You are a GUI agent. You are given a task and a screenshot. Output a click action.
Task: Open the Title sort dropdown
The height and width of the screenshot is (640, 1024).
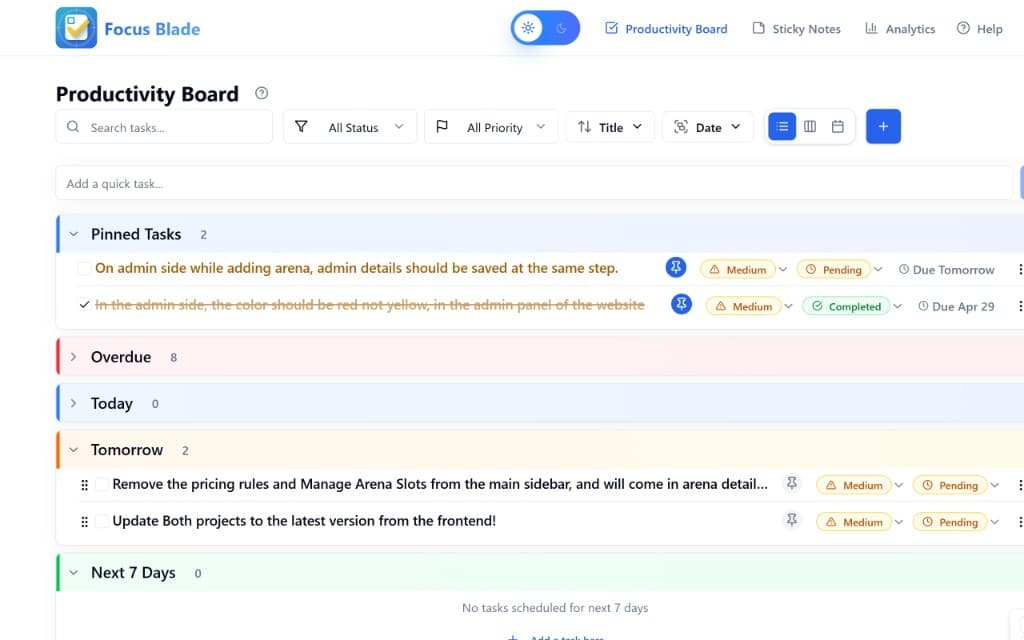click(x=610, y=127)
